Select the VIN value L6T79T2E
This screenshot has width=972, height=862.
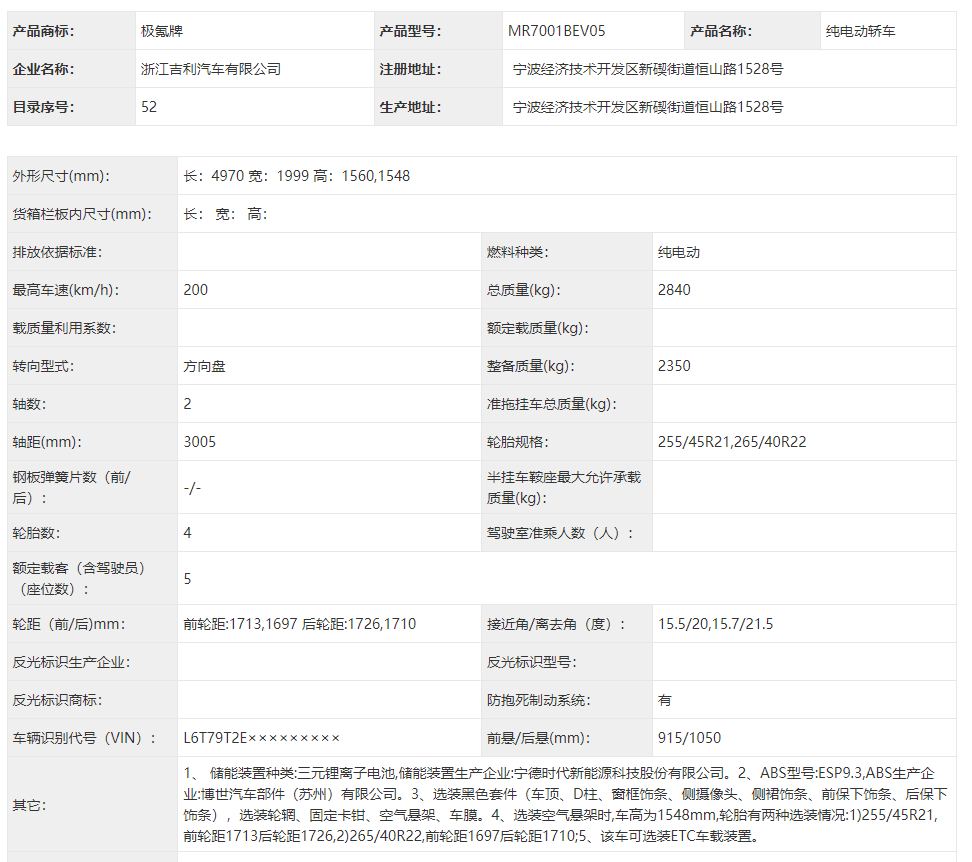click(262, 738)
